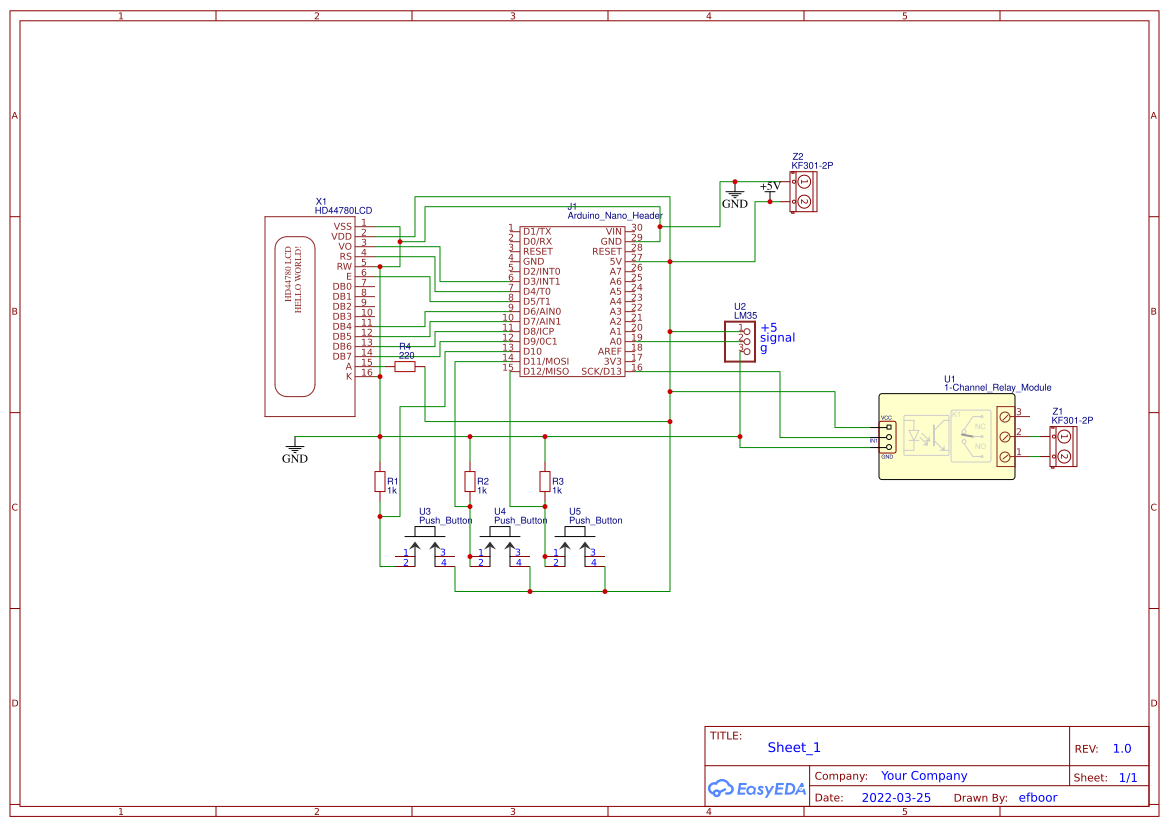This screenshot has height=827, width=1169.
Task: Select the 1k resistor R3
Action: tap(545, 482)
